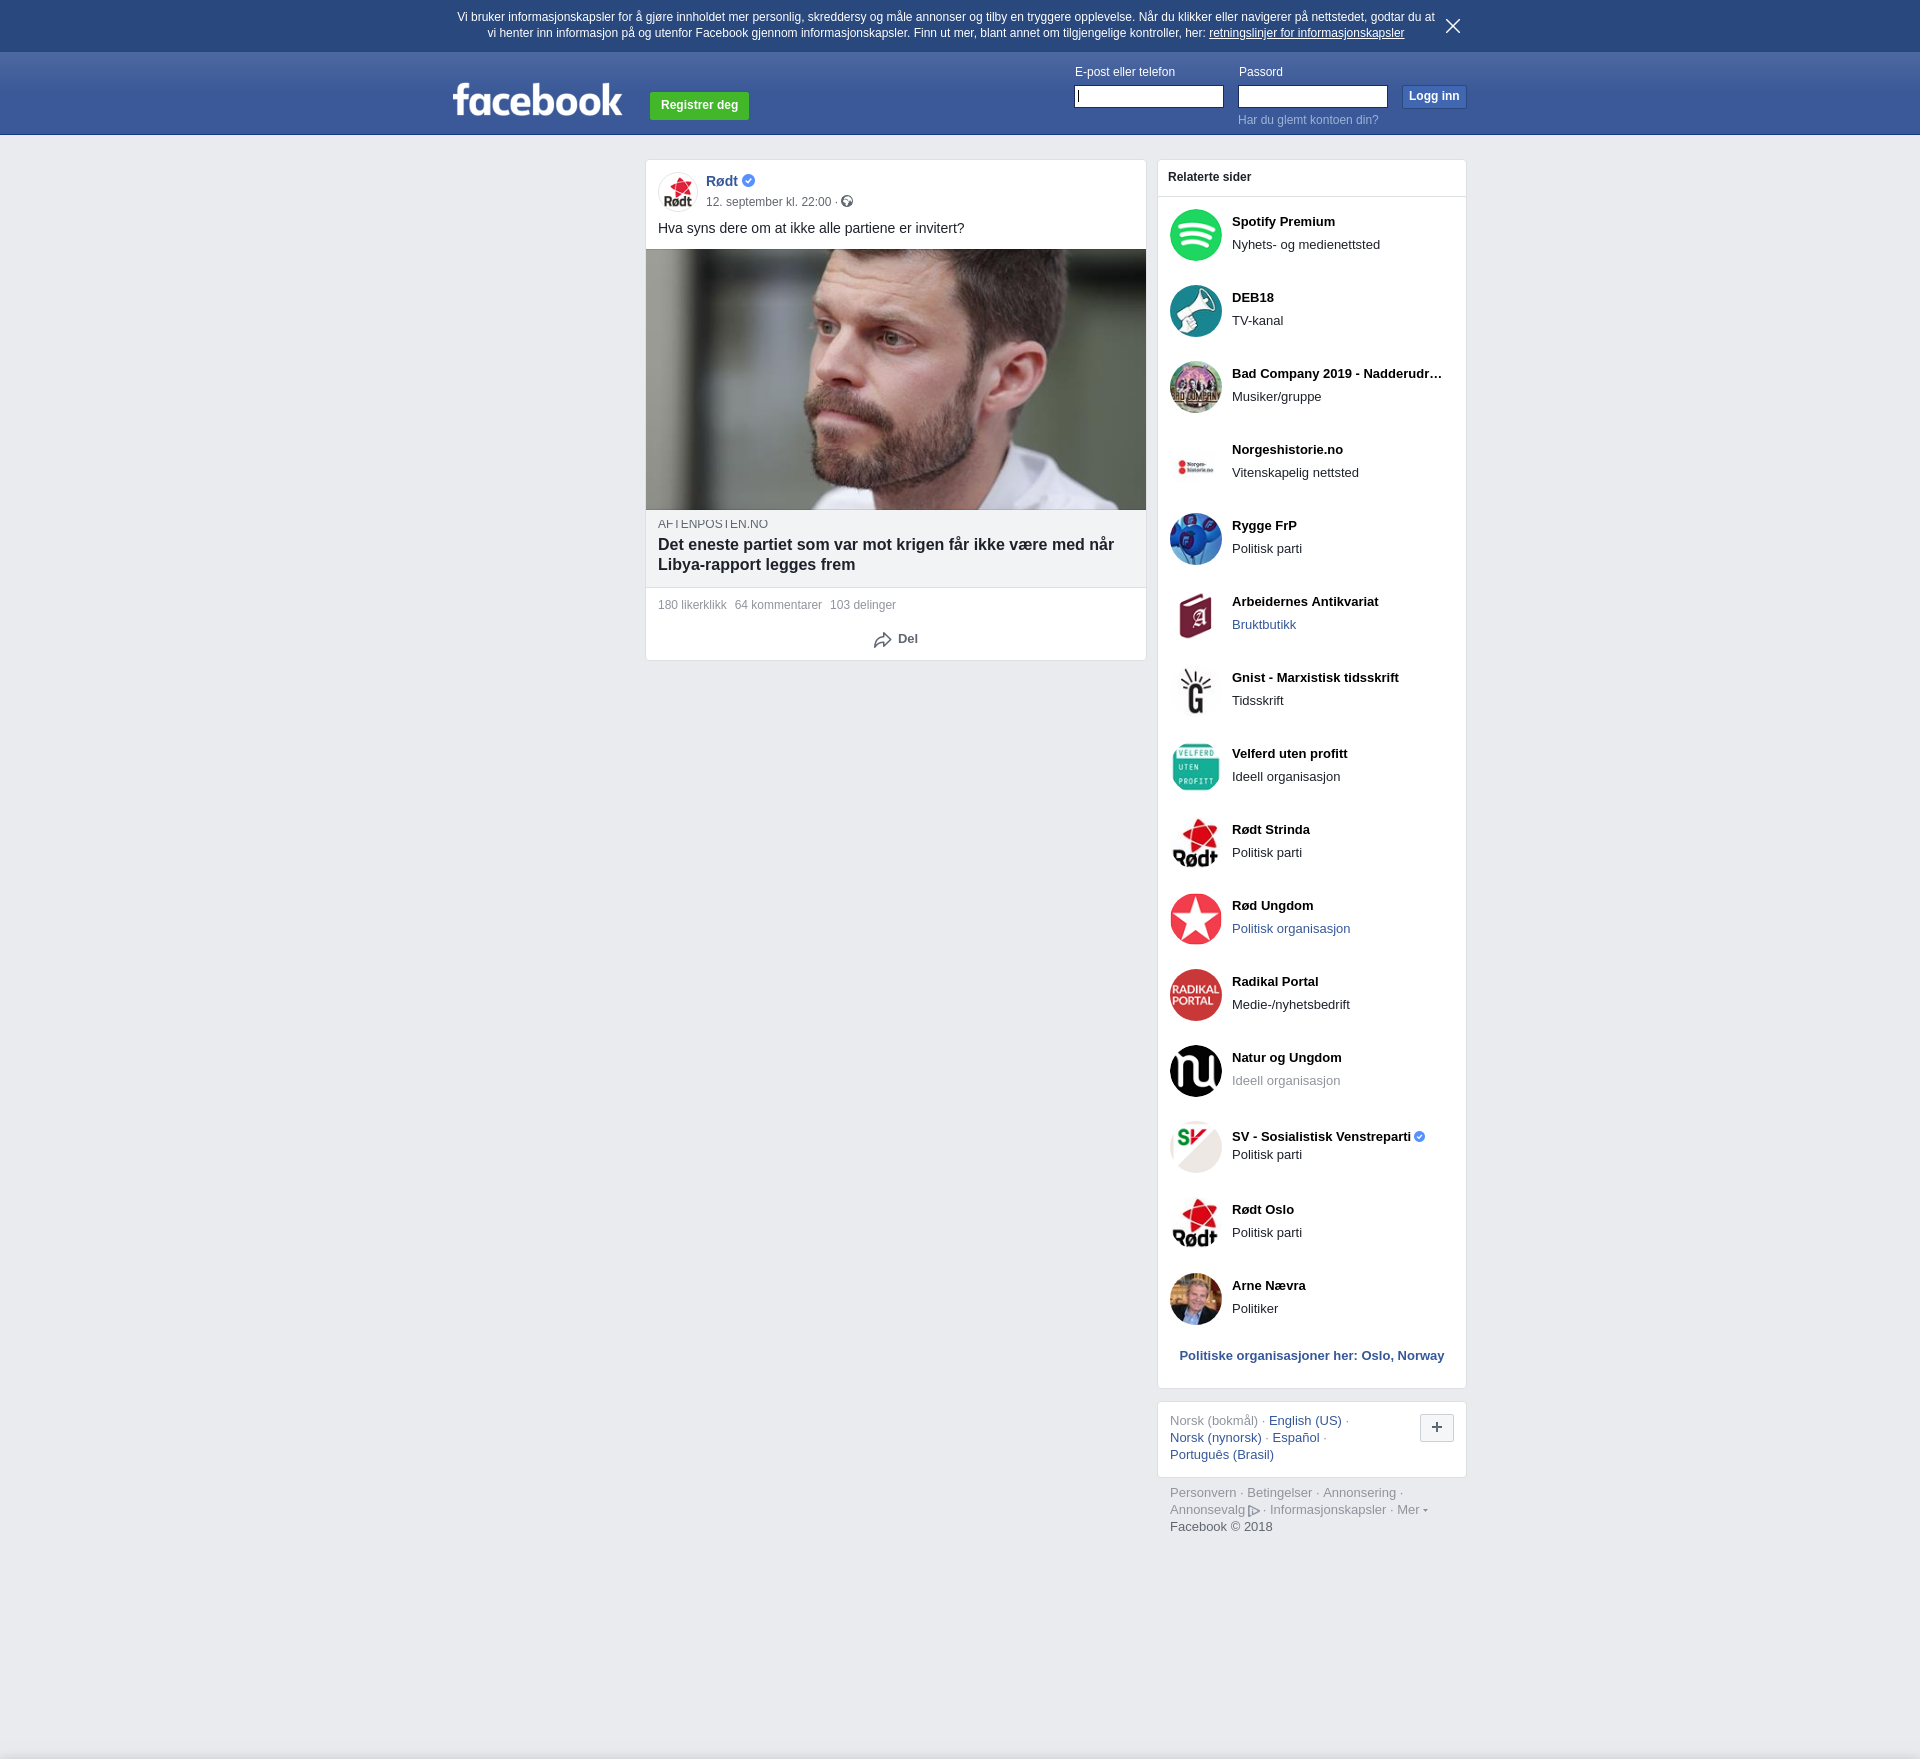Open the DEB18 page name

pos(1253,298)
